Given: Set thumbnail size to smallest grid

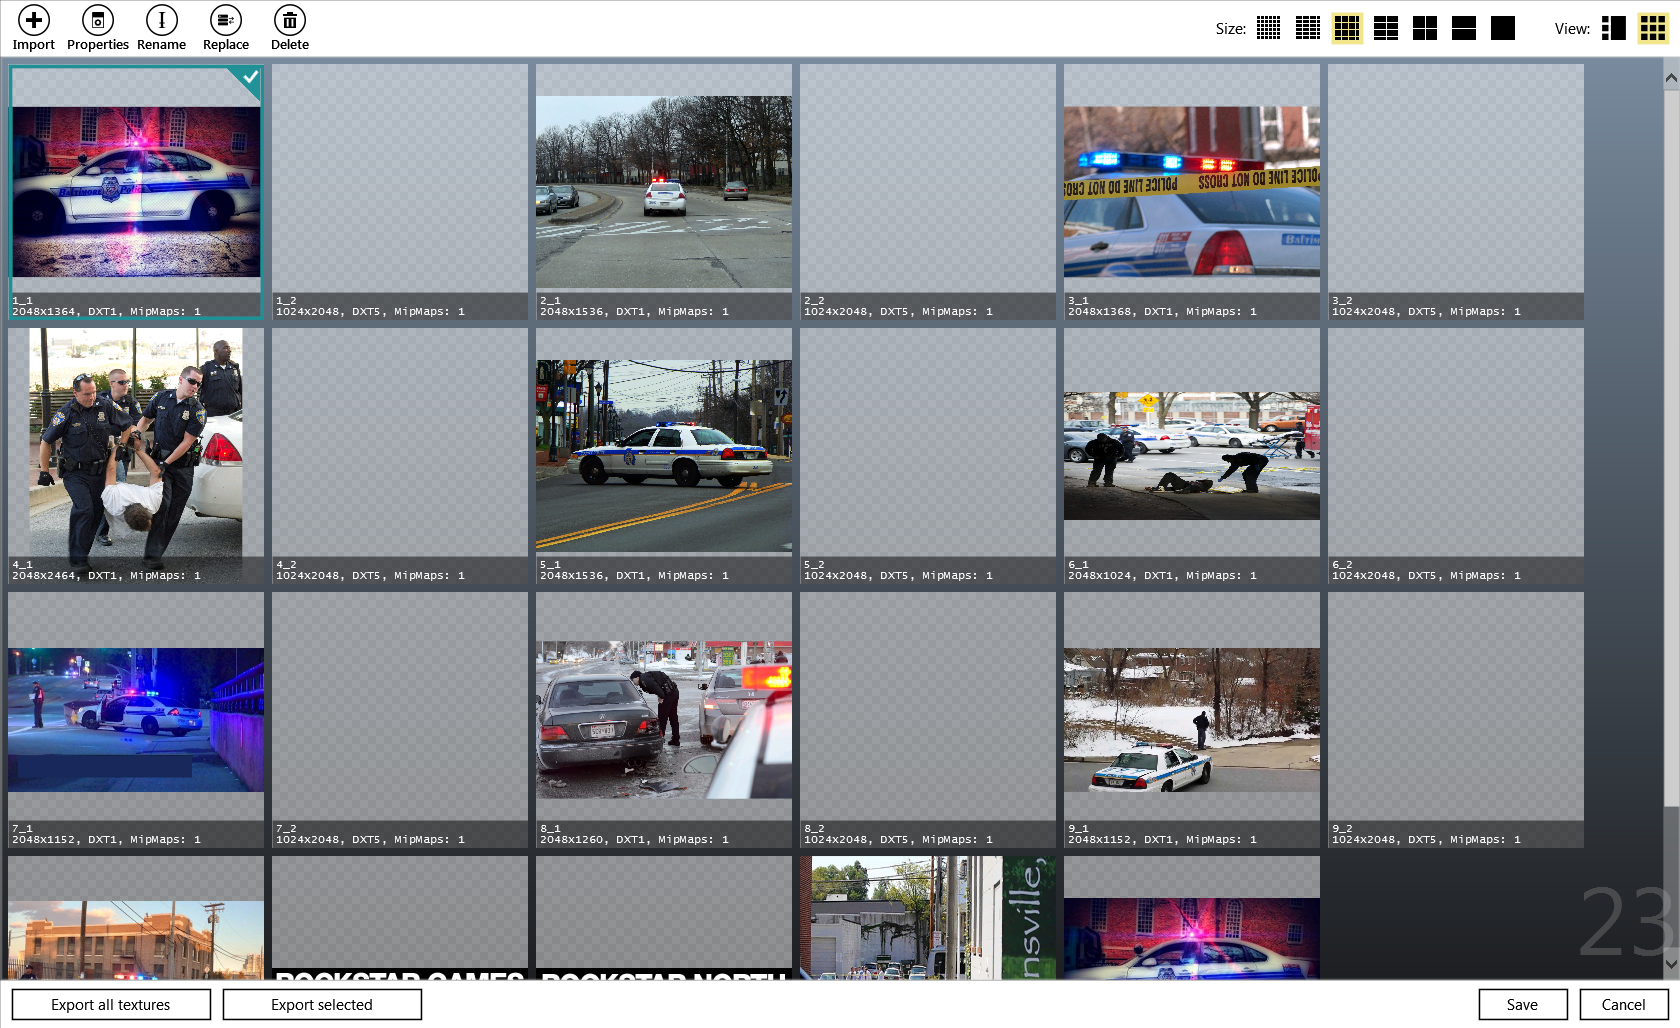Looking at the screenshot, I should click(1268, 28).
